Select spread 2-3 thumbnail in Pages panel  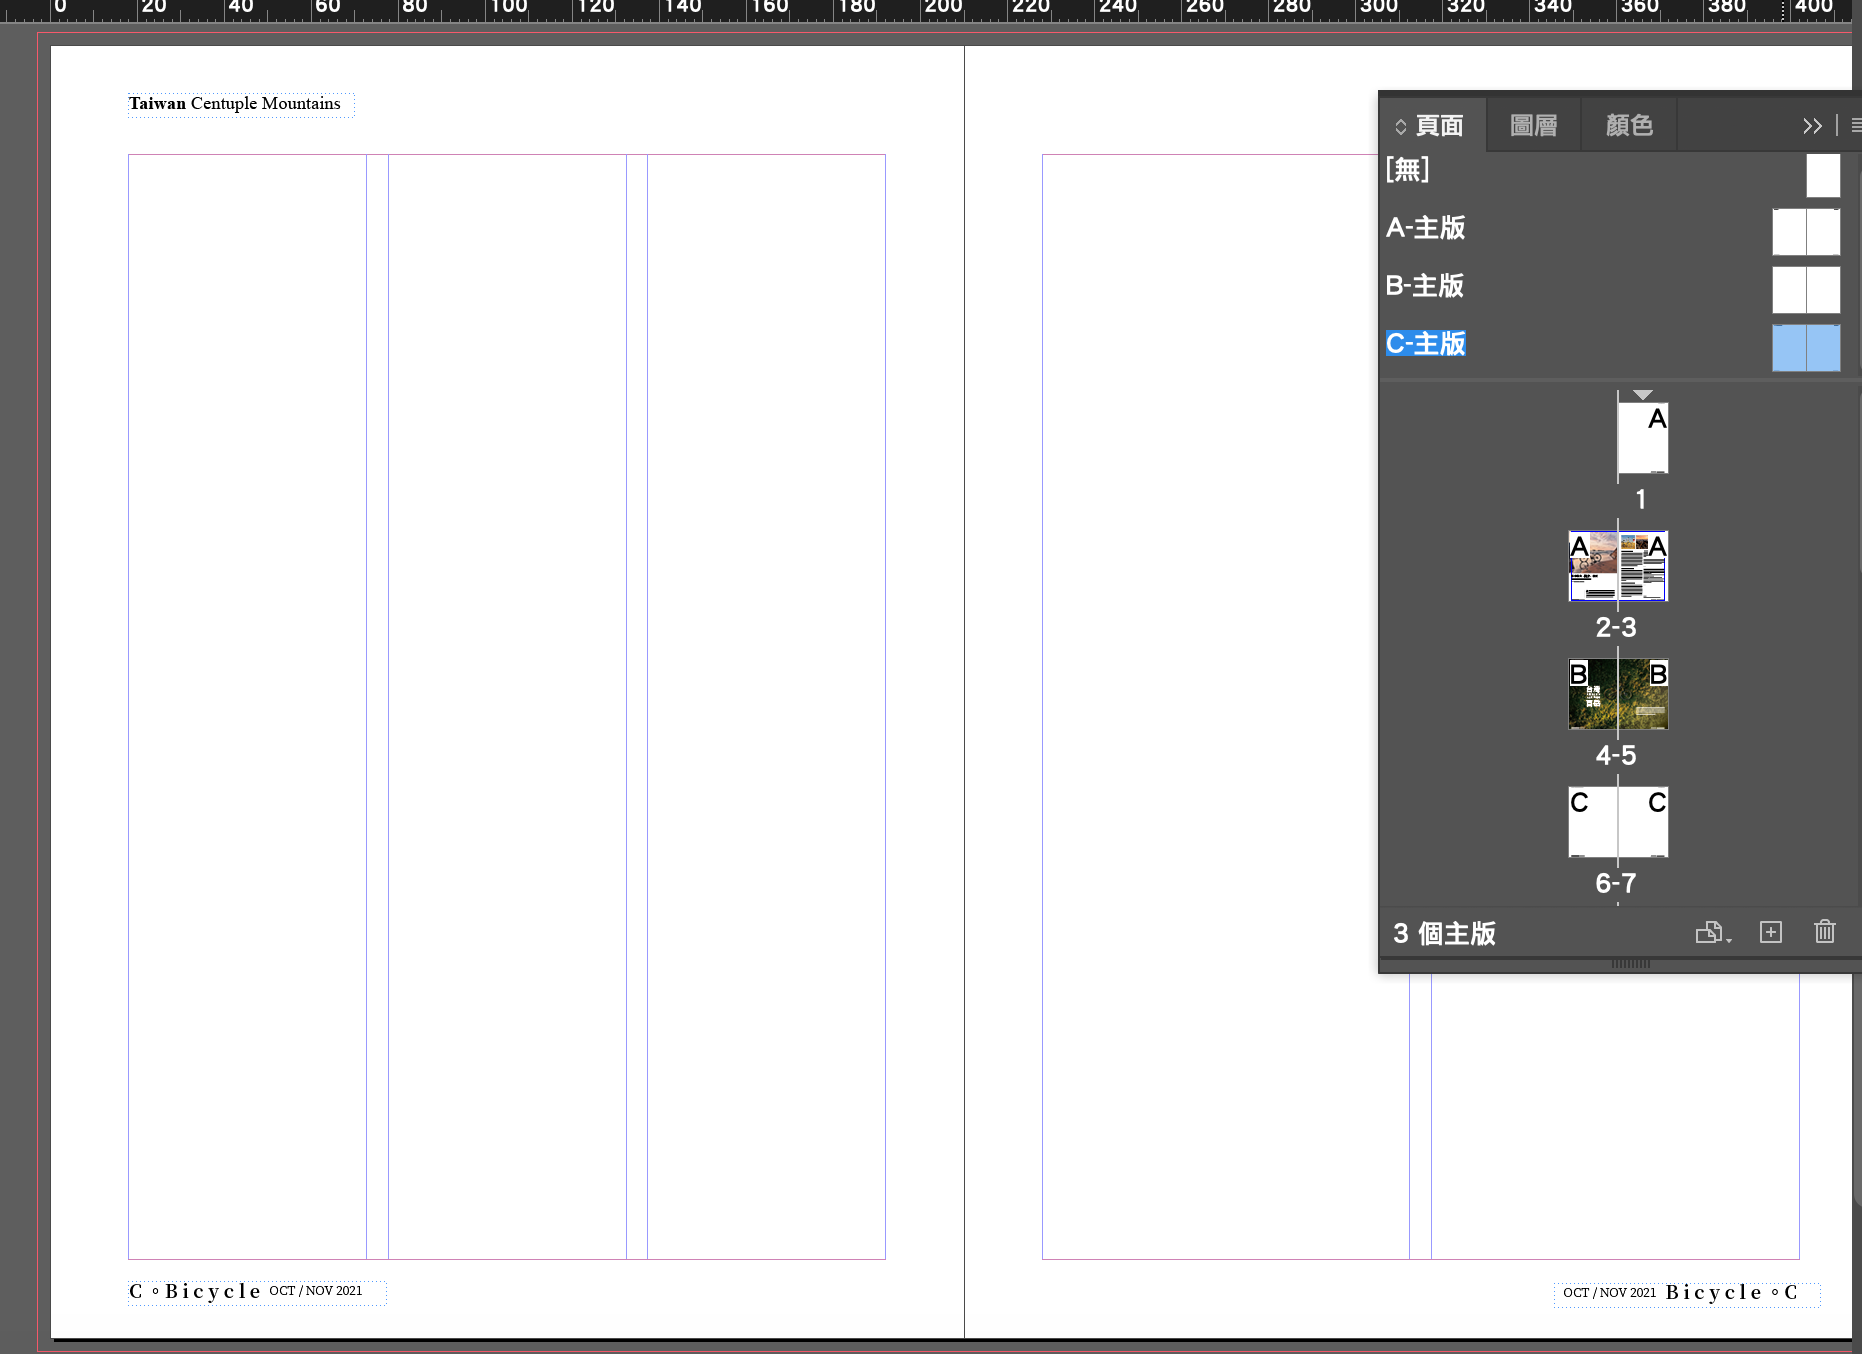(1618, 566)
